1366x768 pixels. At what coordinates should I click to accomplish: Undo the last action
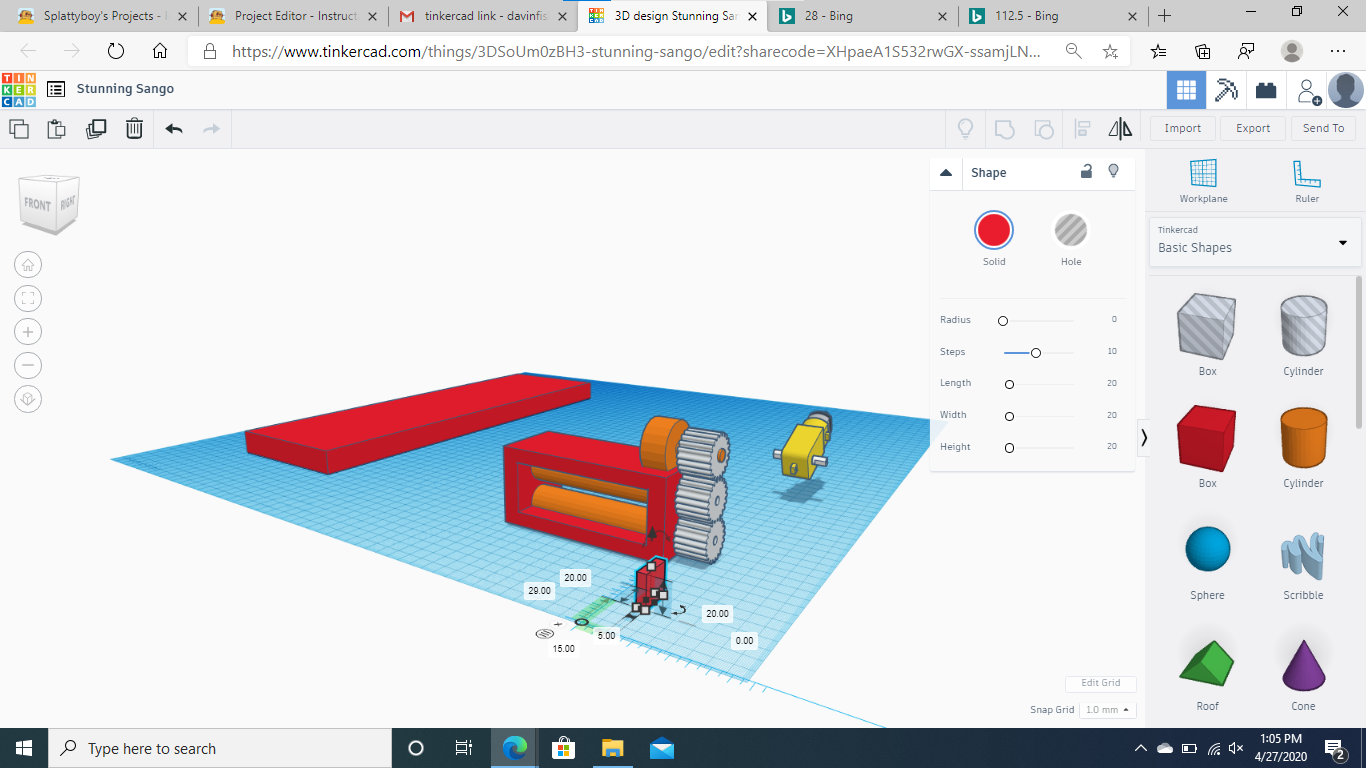[174, 128]
